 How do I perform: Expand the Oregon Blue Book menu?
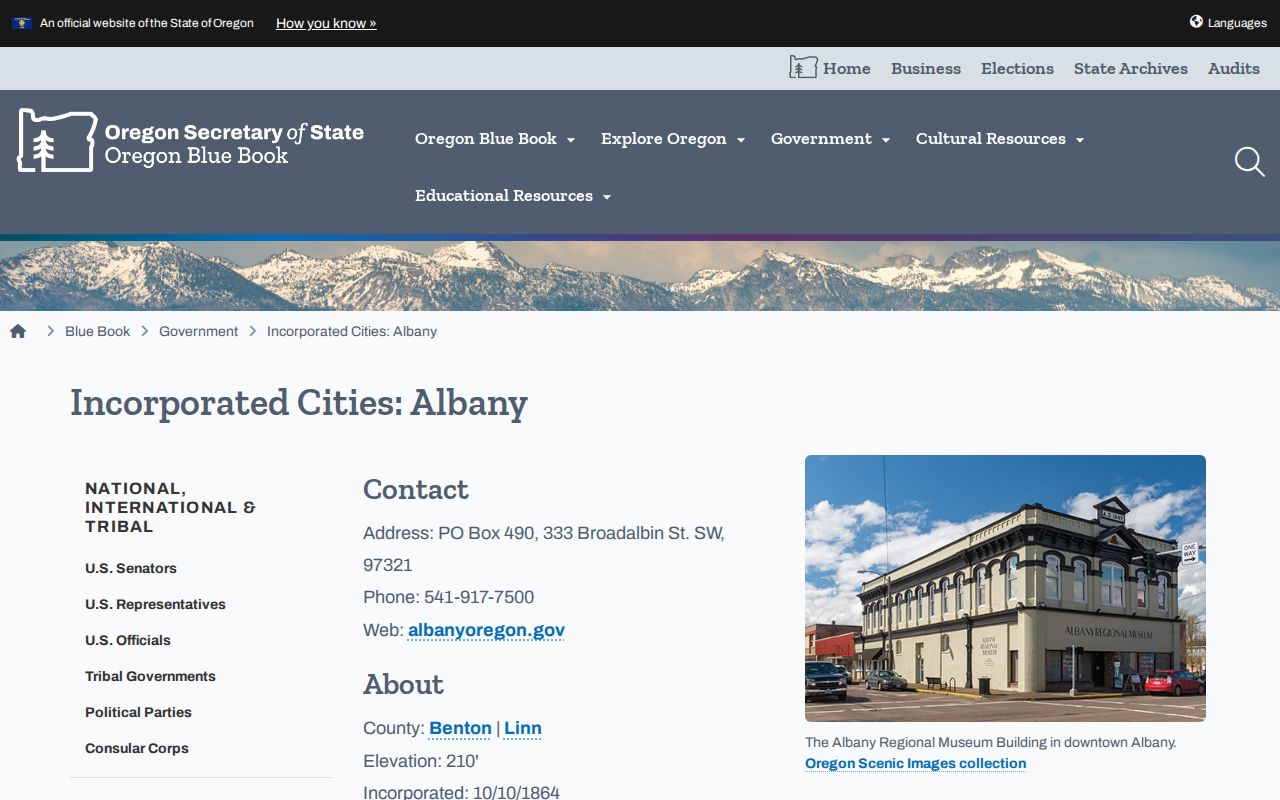coord(495,139)
